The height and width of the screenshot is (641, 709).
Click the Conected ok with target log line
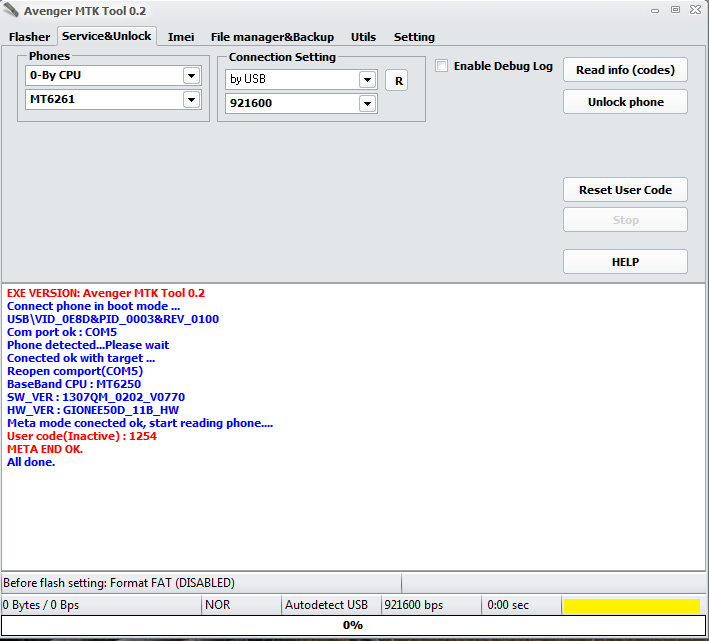81,358
